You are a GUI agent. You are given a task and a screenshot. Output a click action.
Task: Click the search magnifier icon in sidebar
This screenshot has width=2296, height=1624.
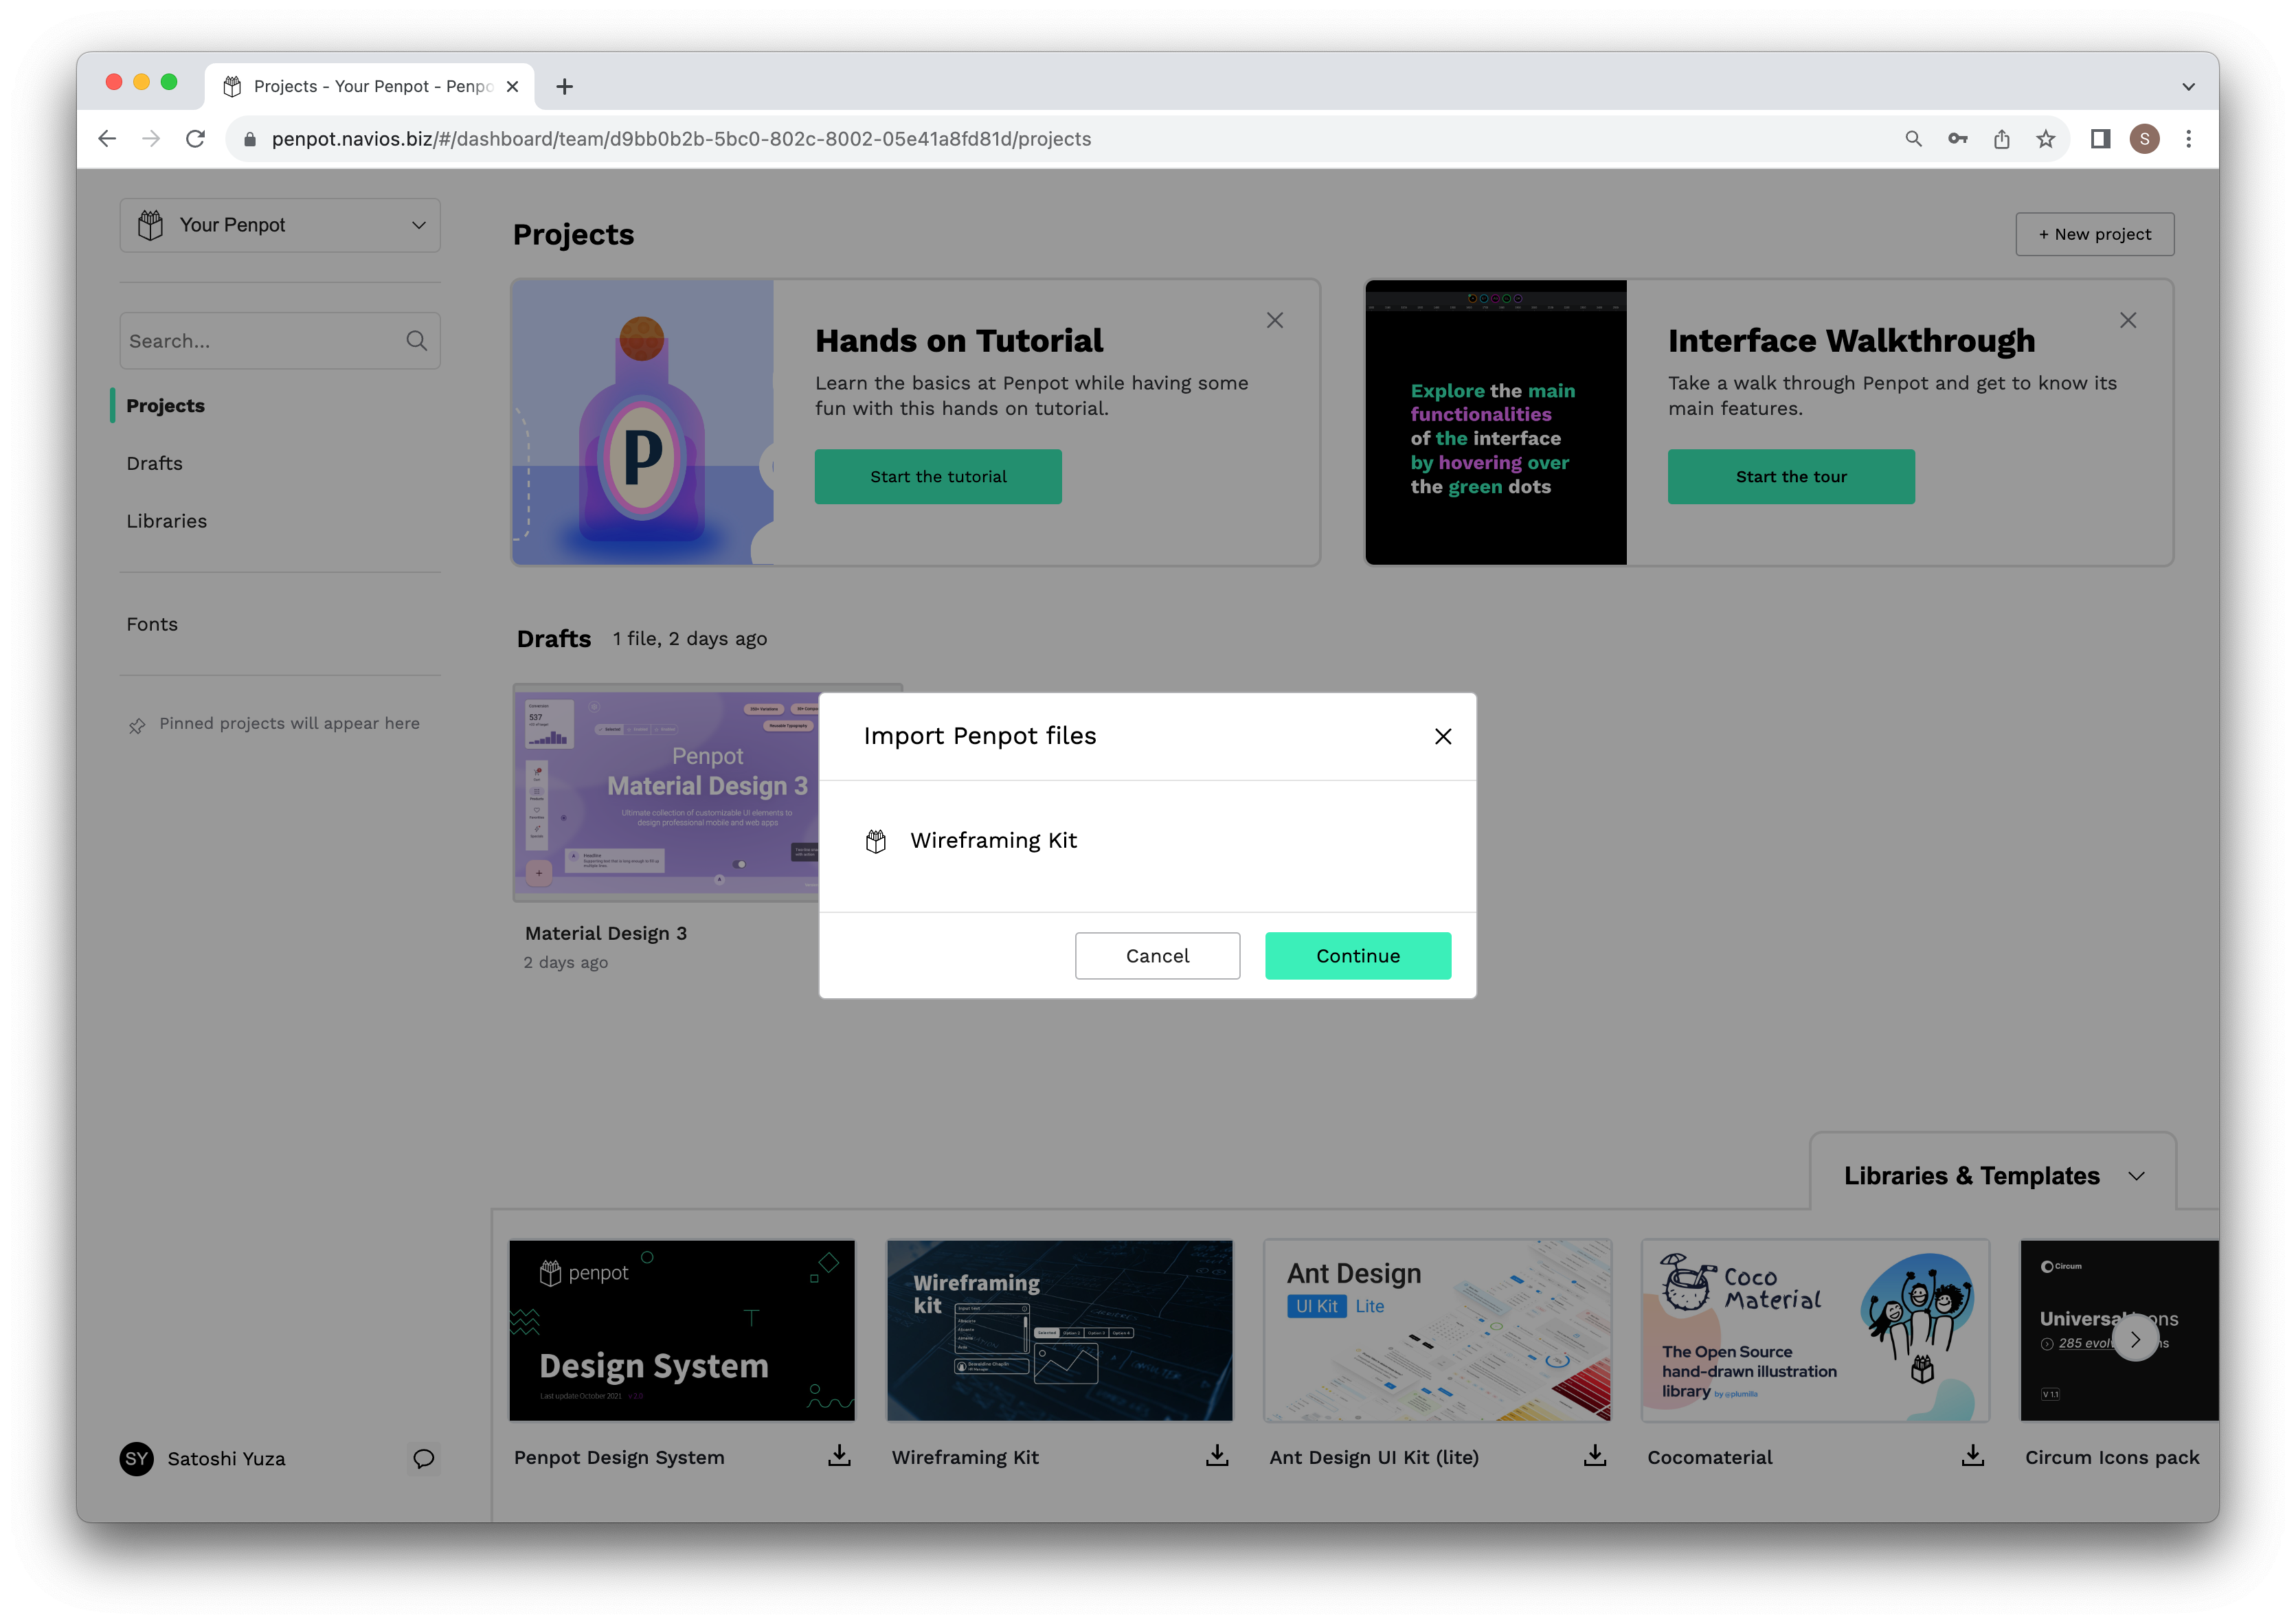tap(417, 341)
